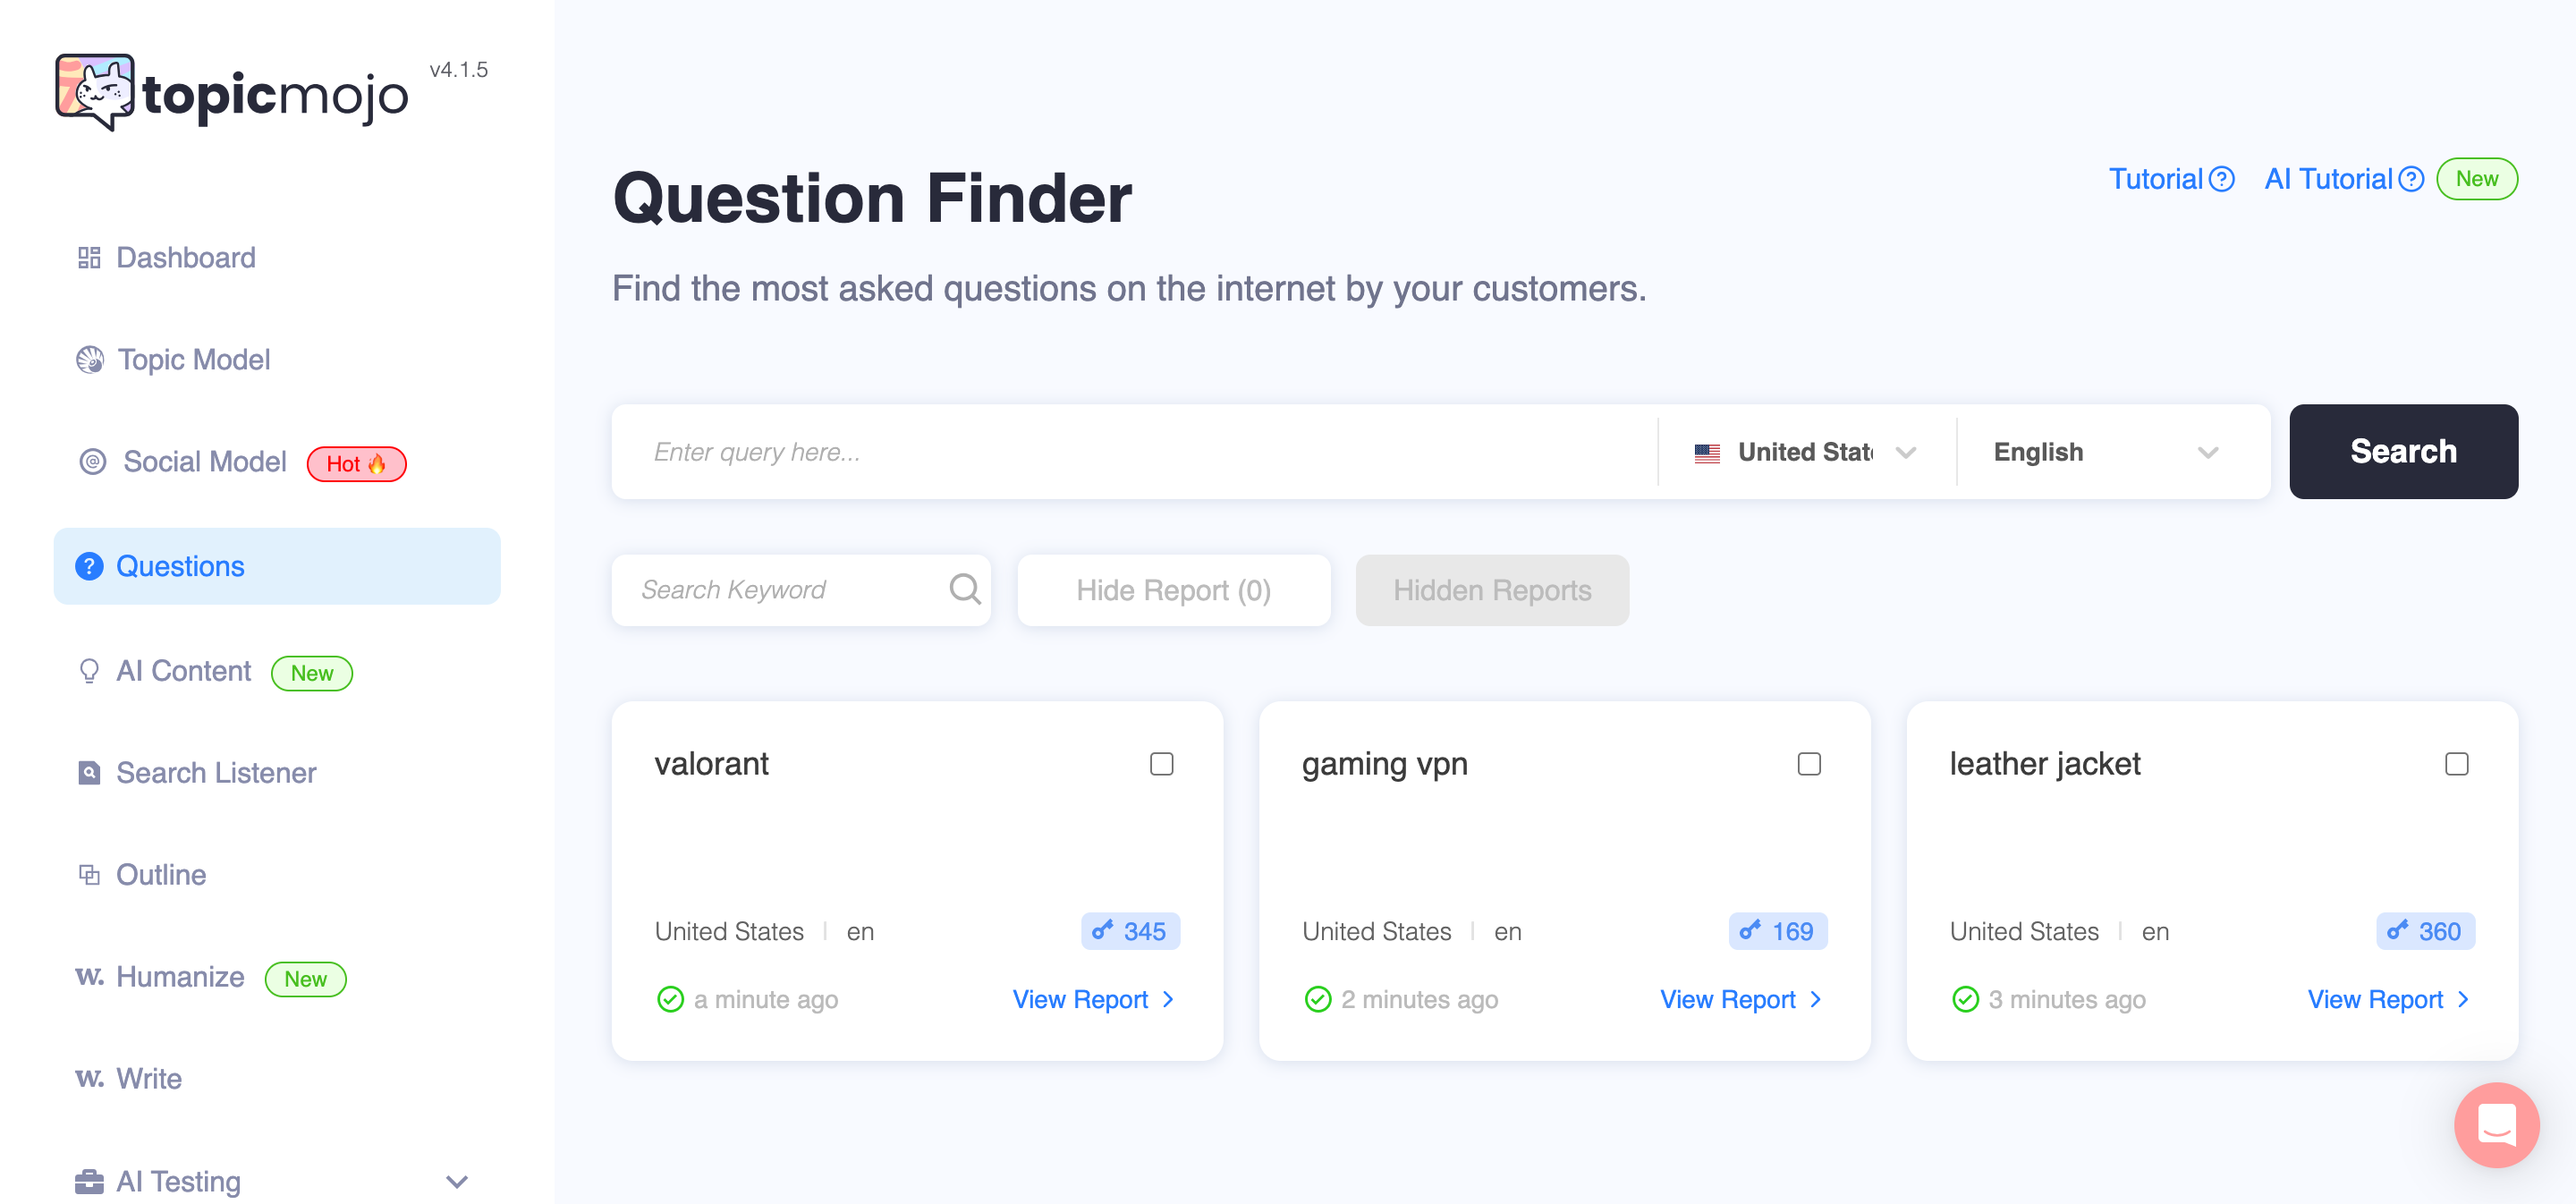Click the topicmojo cat logo
Image resolution: width=2576 pixels, height=1204 pixels.
coord(95,91)
